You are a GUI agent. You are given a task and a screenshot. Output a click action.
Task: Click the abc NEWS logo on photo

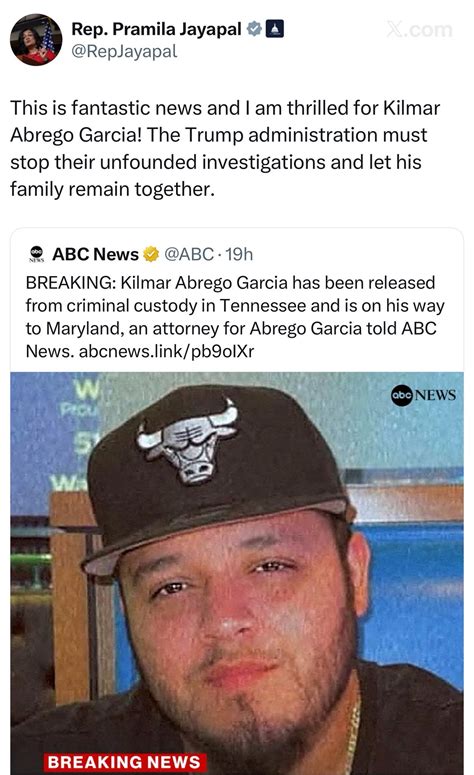tap(424, 395)
